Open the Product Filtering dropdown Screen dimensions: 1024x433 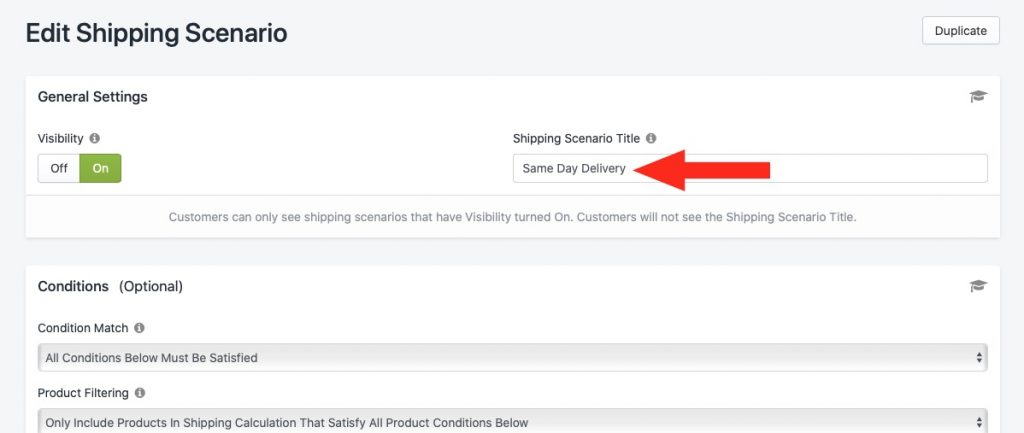pyautogui.click(x=513, y=421)
